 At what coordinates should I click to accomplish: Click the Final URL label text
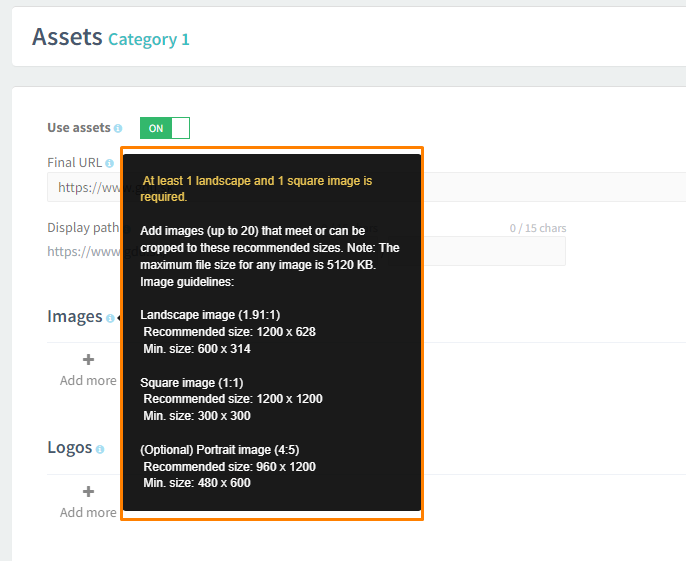pyautogui.click(x=74, y=162)
